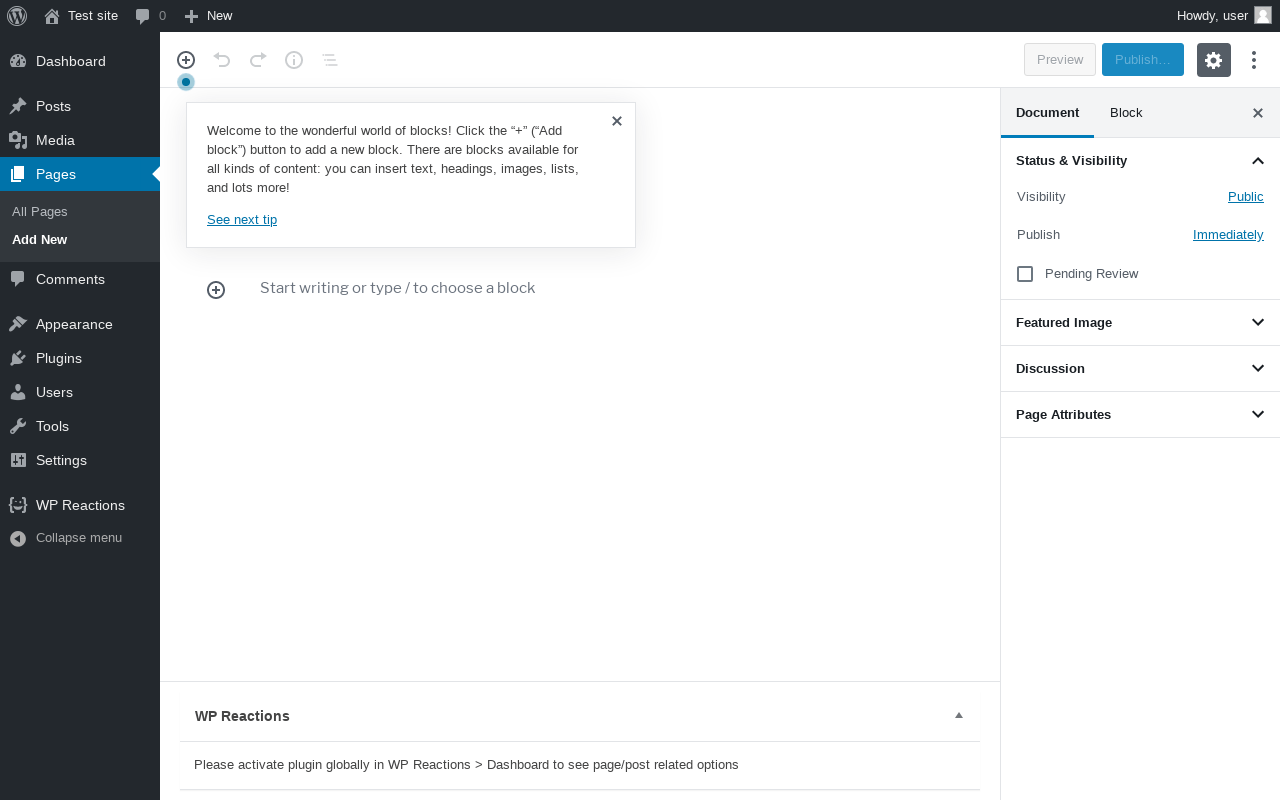Click the Visibility label text
1280x800 pixels.
click(1041, 197)
